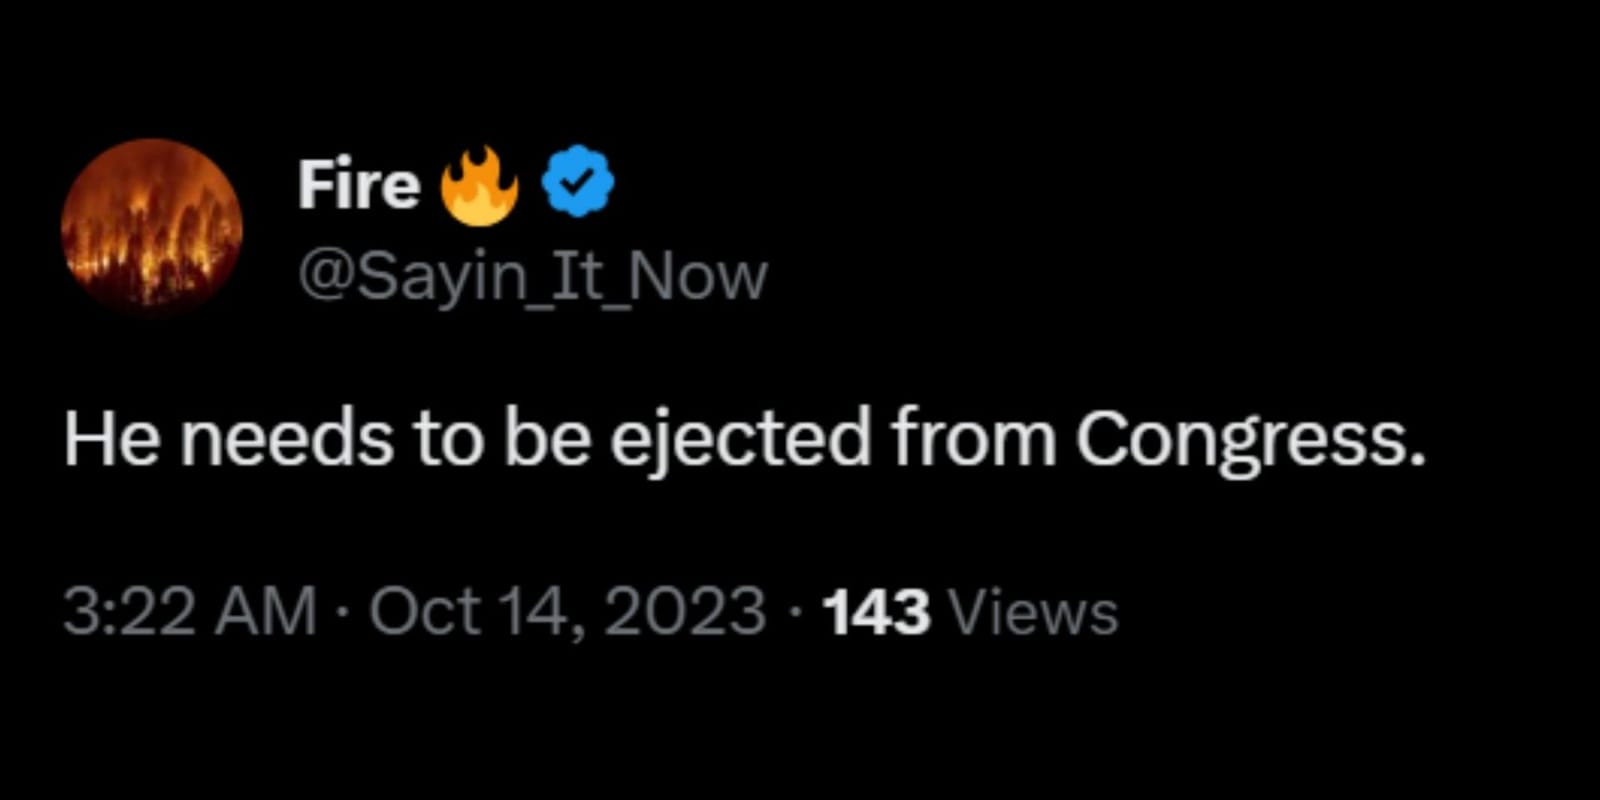1600x800 pixels.
Task: Click the @Sayin_It_Now handle
Action: coord(532,276)
